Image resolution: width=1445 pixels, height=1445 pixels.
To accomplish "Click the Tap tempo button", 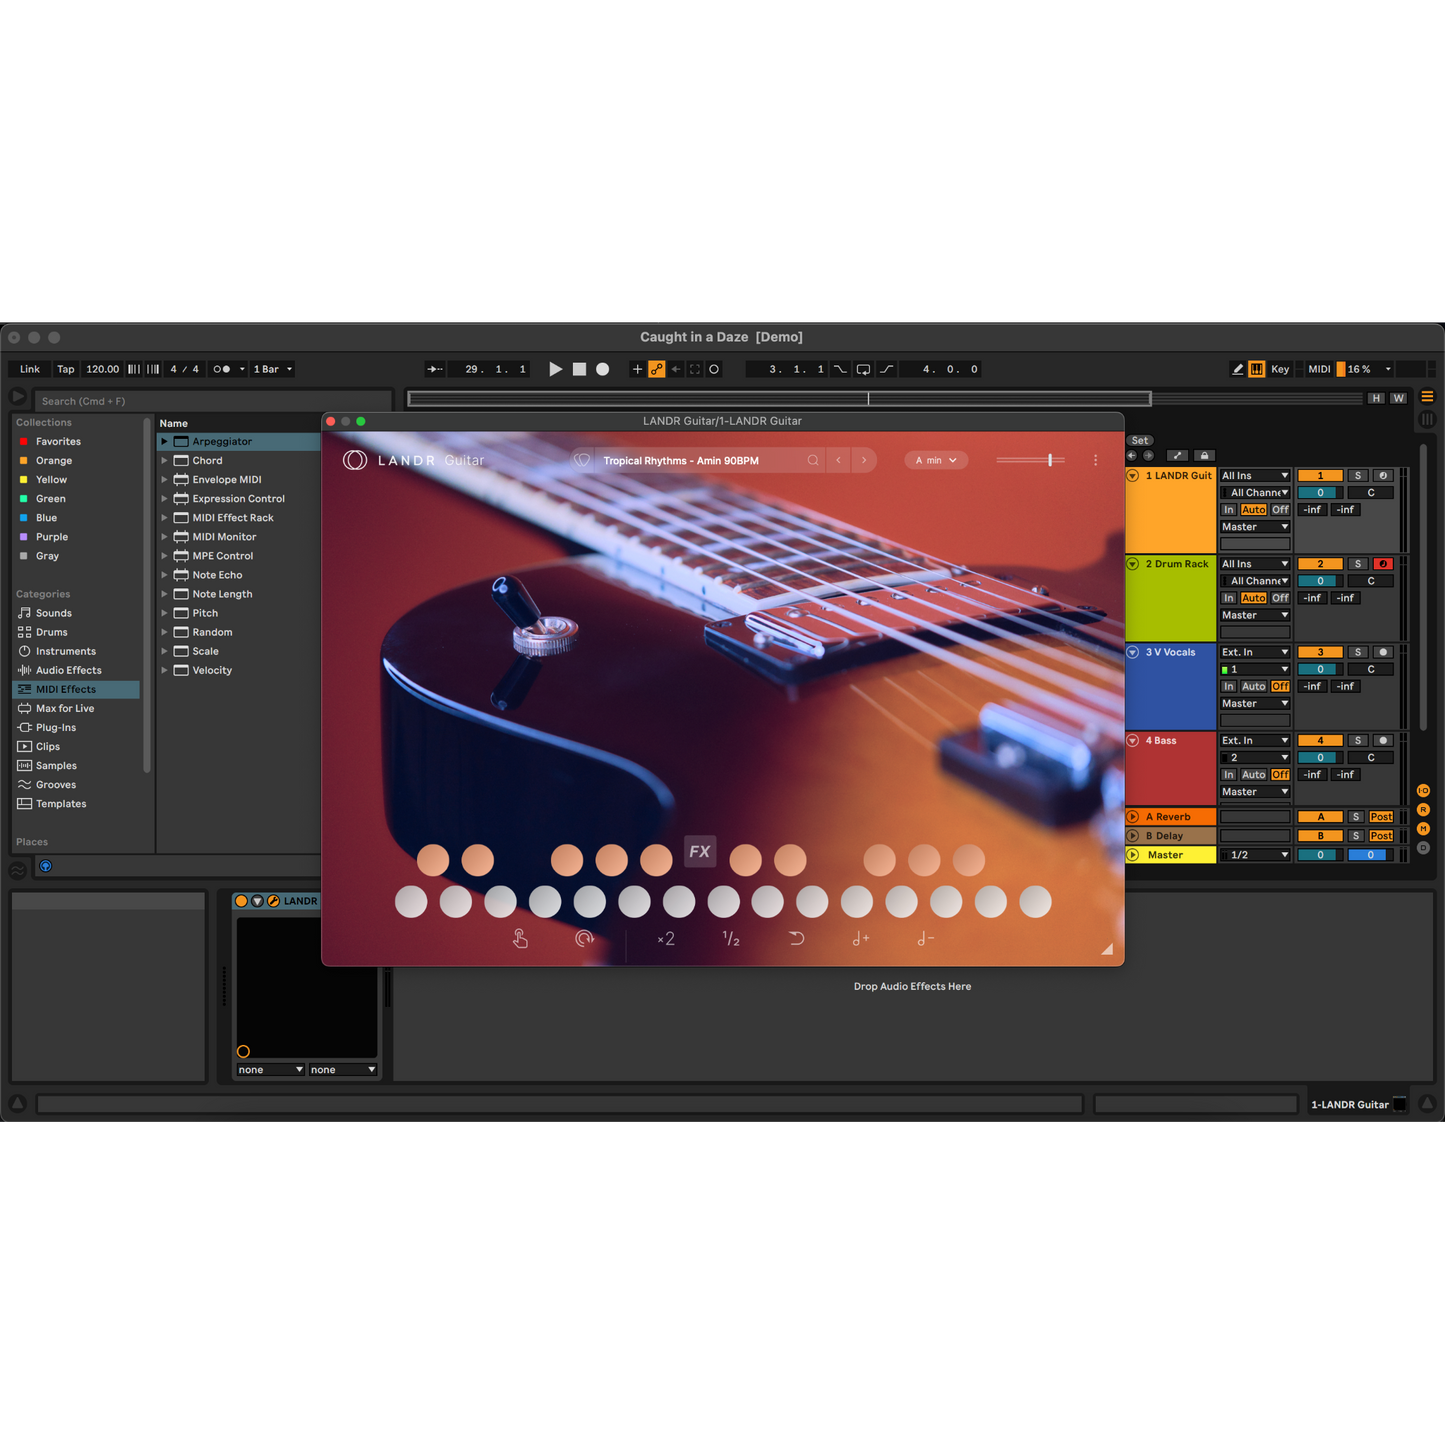I will point(65,369).
